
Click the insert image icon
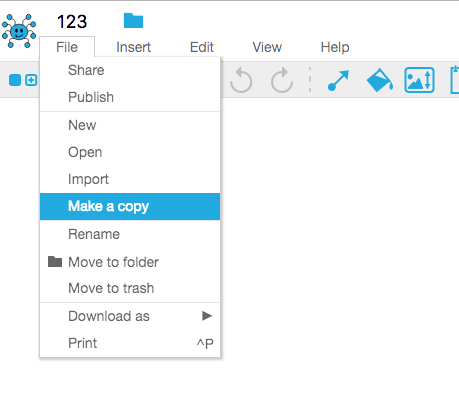[x=419, y=80]
